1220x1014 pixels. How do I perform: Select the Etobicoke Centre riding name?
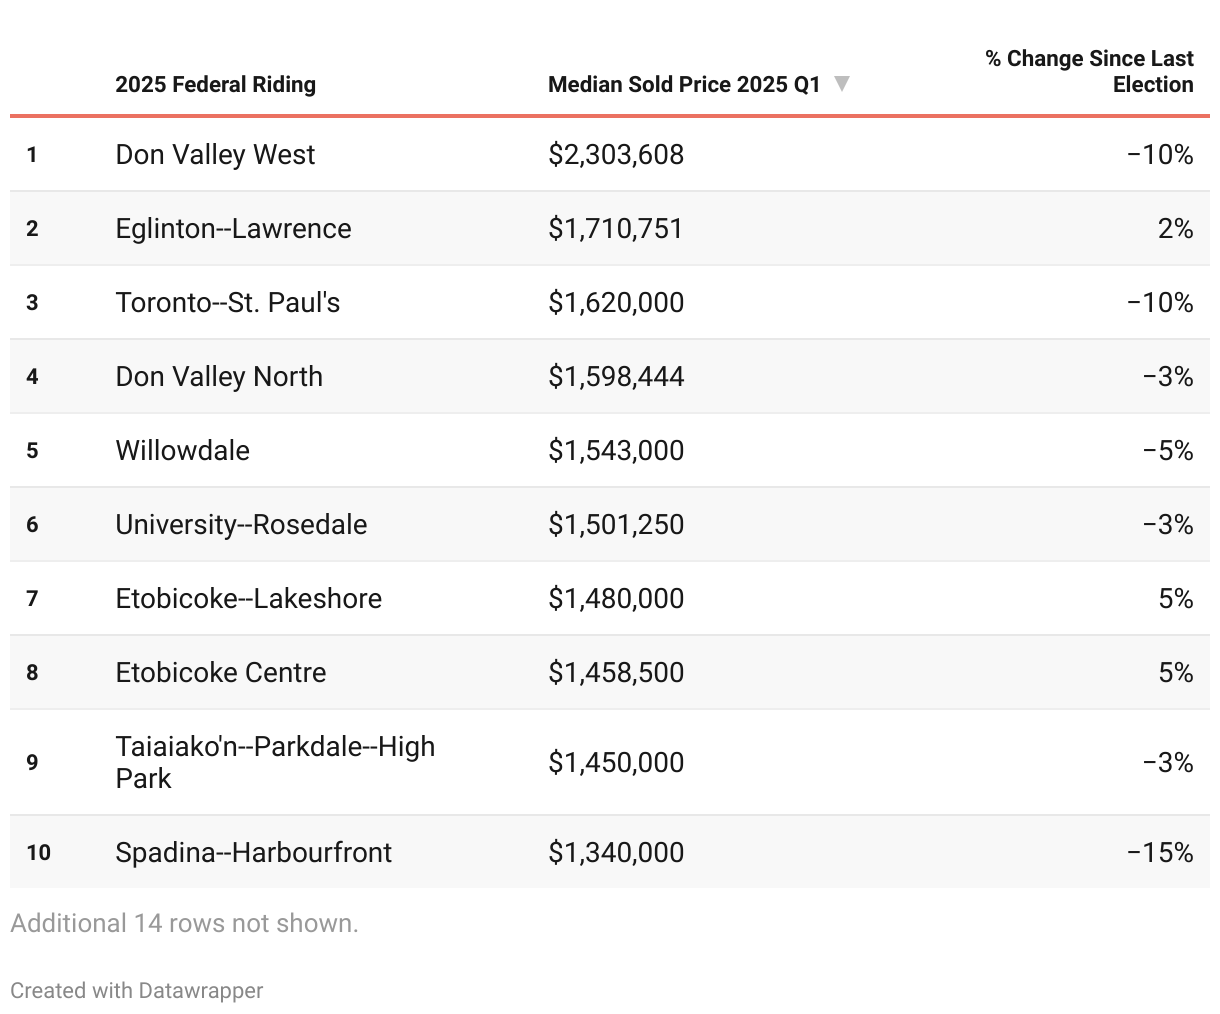(220, 672)
